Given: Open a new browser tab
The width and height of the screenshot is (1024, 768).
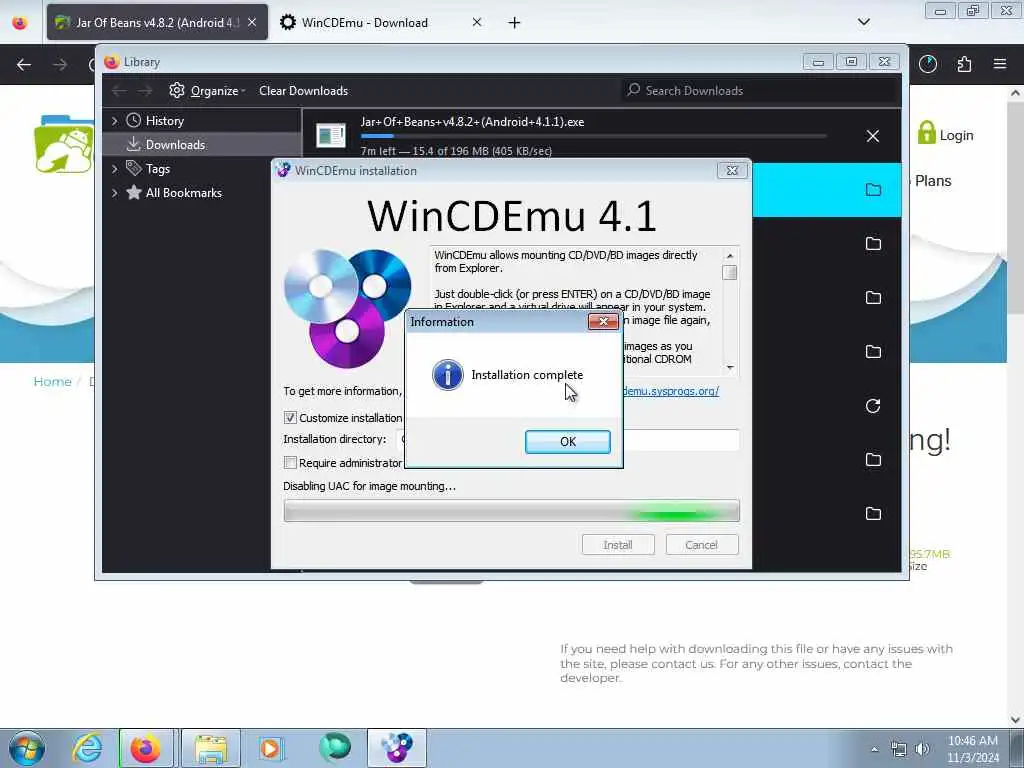Looking at the screenshot, I should pyautogui.click(x=515, y=23).
